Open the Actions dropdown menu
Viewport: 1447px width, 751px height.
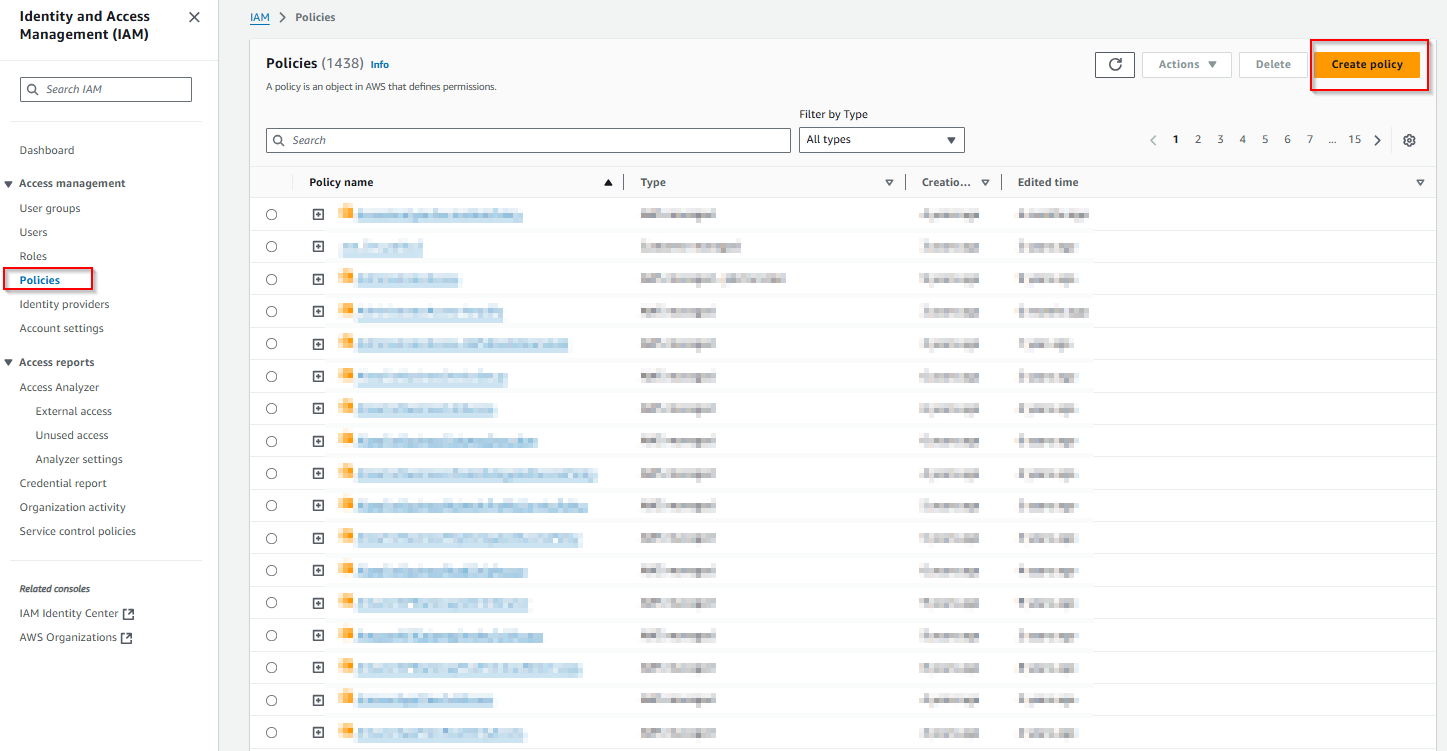[1187, 64]
